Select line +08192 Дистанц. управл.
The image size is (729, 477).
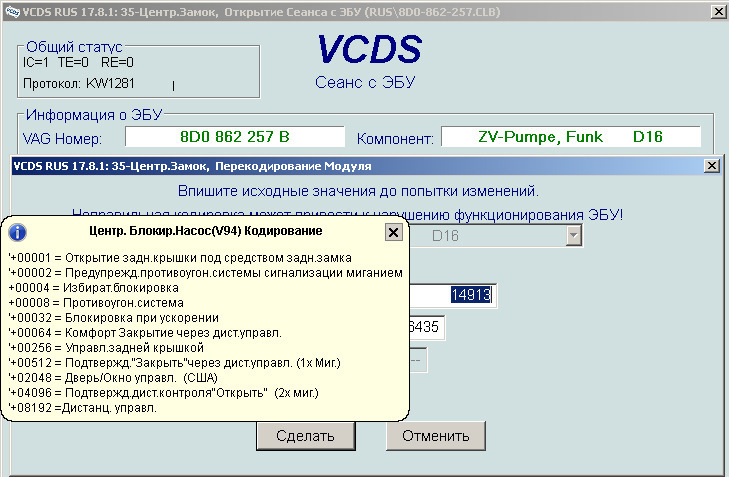(83, 408)
